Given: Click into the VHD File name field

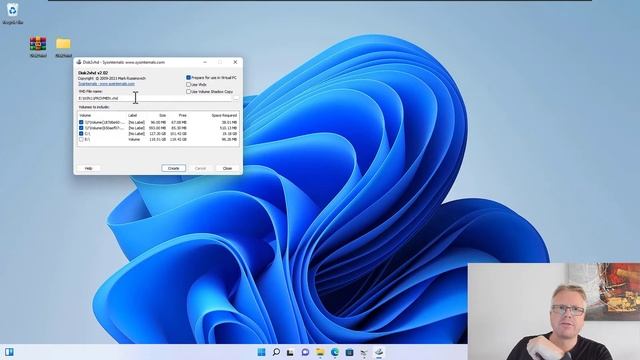Looking at the screenshot, I should 155,98.
